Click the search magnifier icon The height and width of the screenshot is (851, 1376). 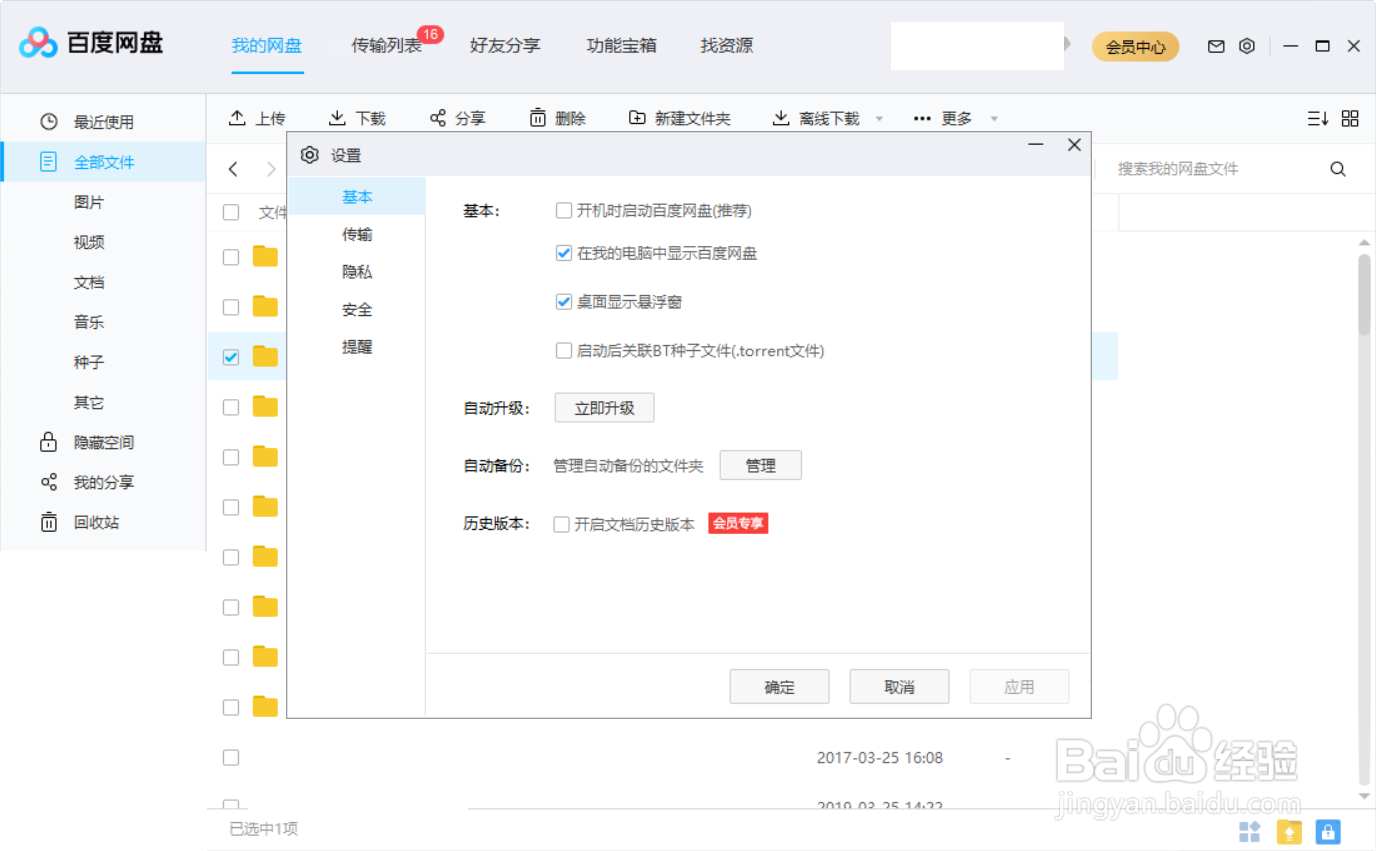1338,169
